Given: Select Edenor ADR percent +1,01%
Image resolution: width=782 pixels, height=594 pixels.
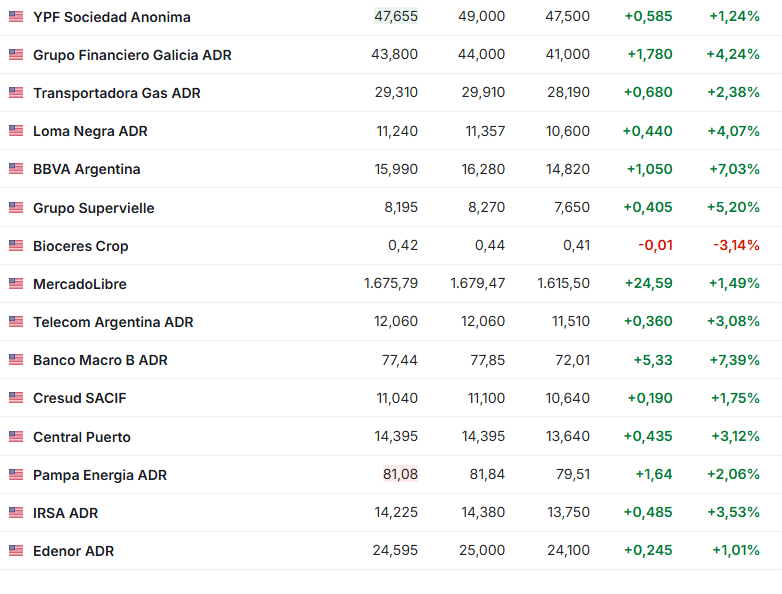Looking at the screenshot, I should (736, 550).
